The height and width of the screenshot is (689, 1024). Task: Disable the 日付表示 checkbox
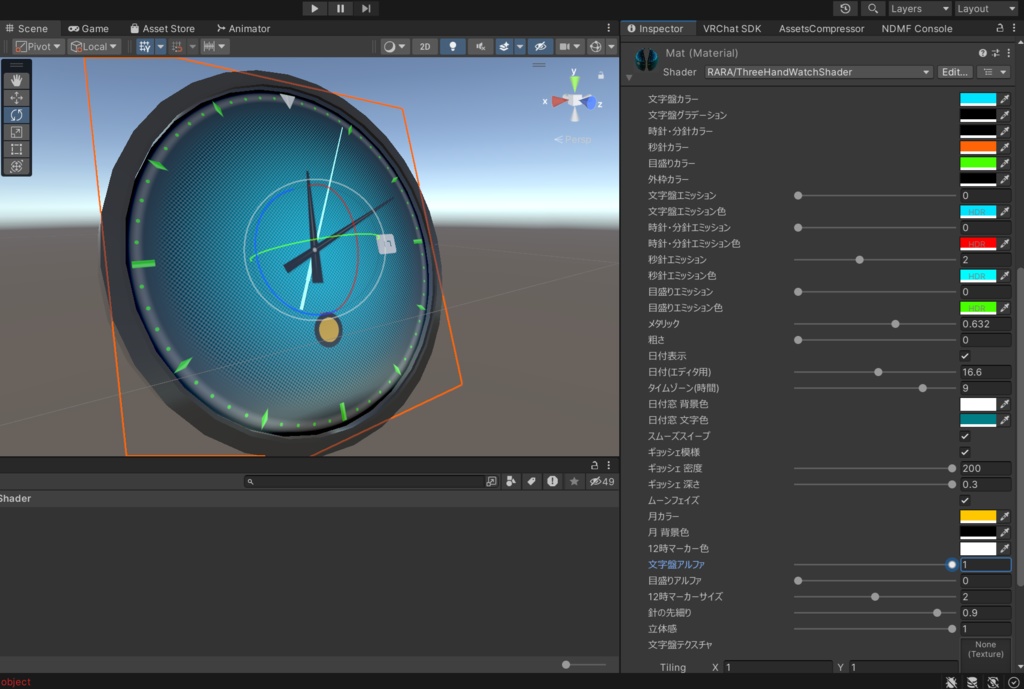[x=965, y=356]
